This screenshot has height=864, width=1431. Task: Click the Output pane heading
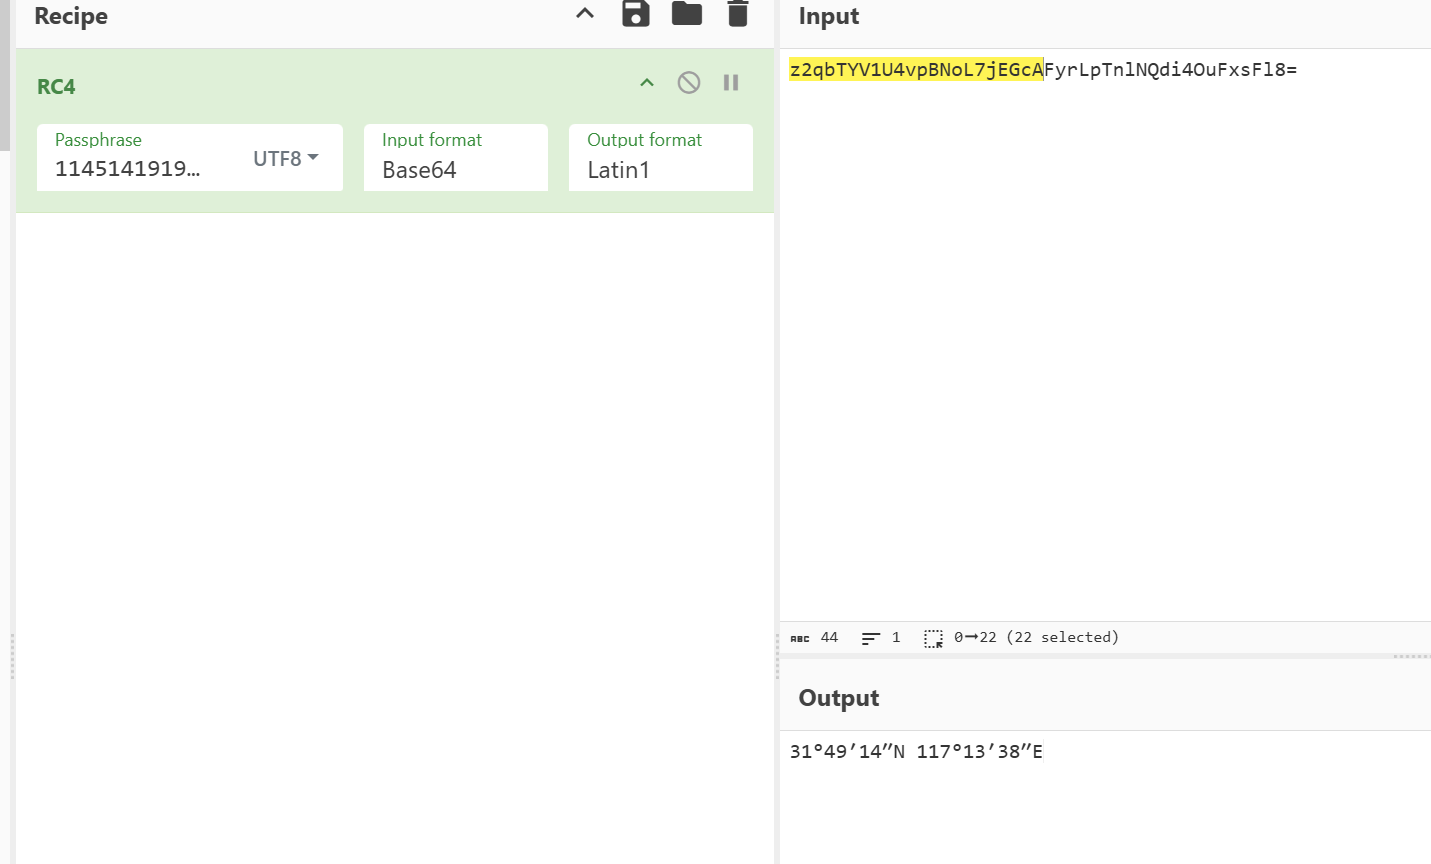[x=839, y=698]
